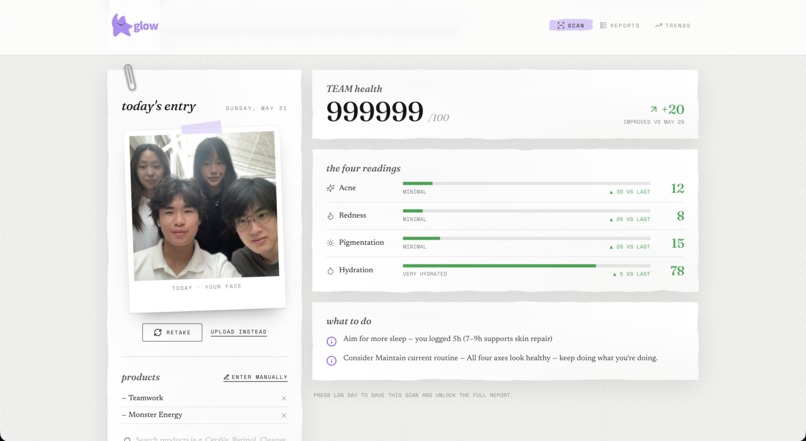Click the Hydration progress bar
806x441 pixels.
click(x=526, y=266)
